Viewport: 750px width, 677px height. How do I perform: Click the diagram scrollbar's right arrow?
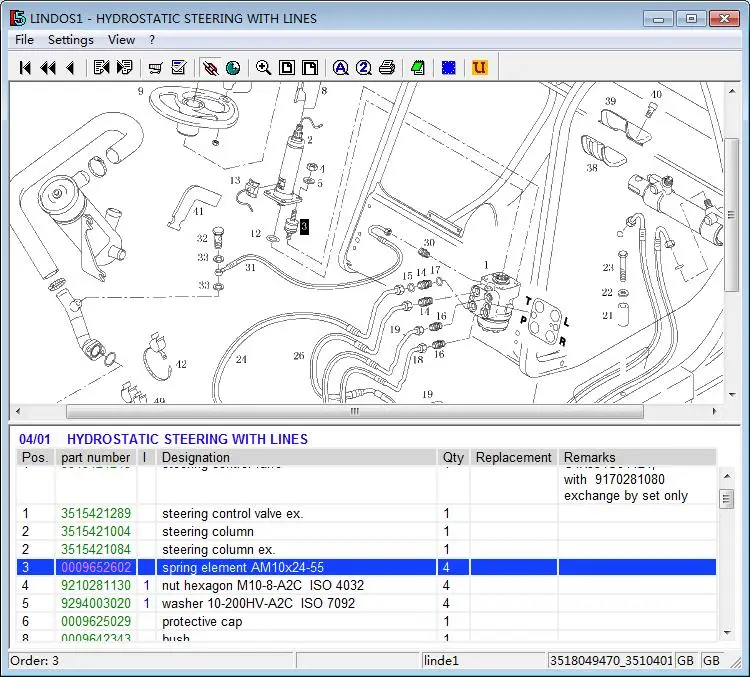[715, 411]
